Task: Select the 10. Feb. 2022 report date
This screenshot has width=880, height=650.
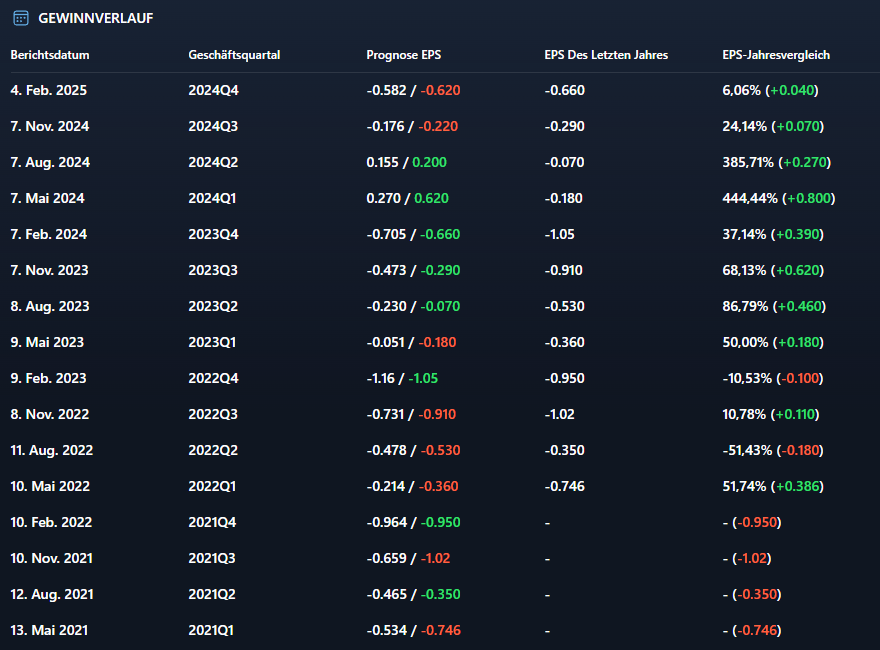Action: tap(52, 522)
